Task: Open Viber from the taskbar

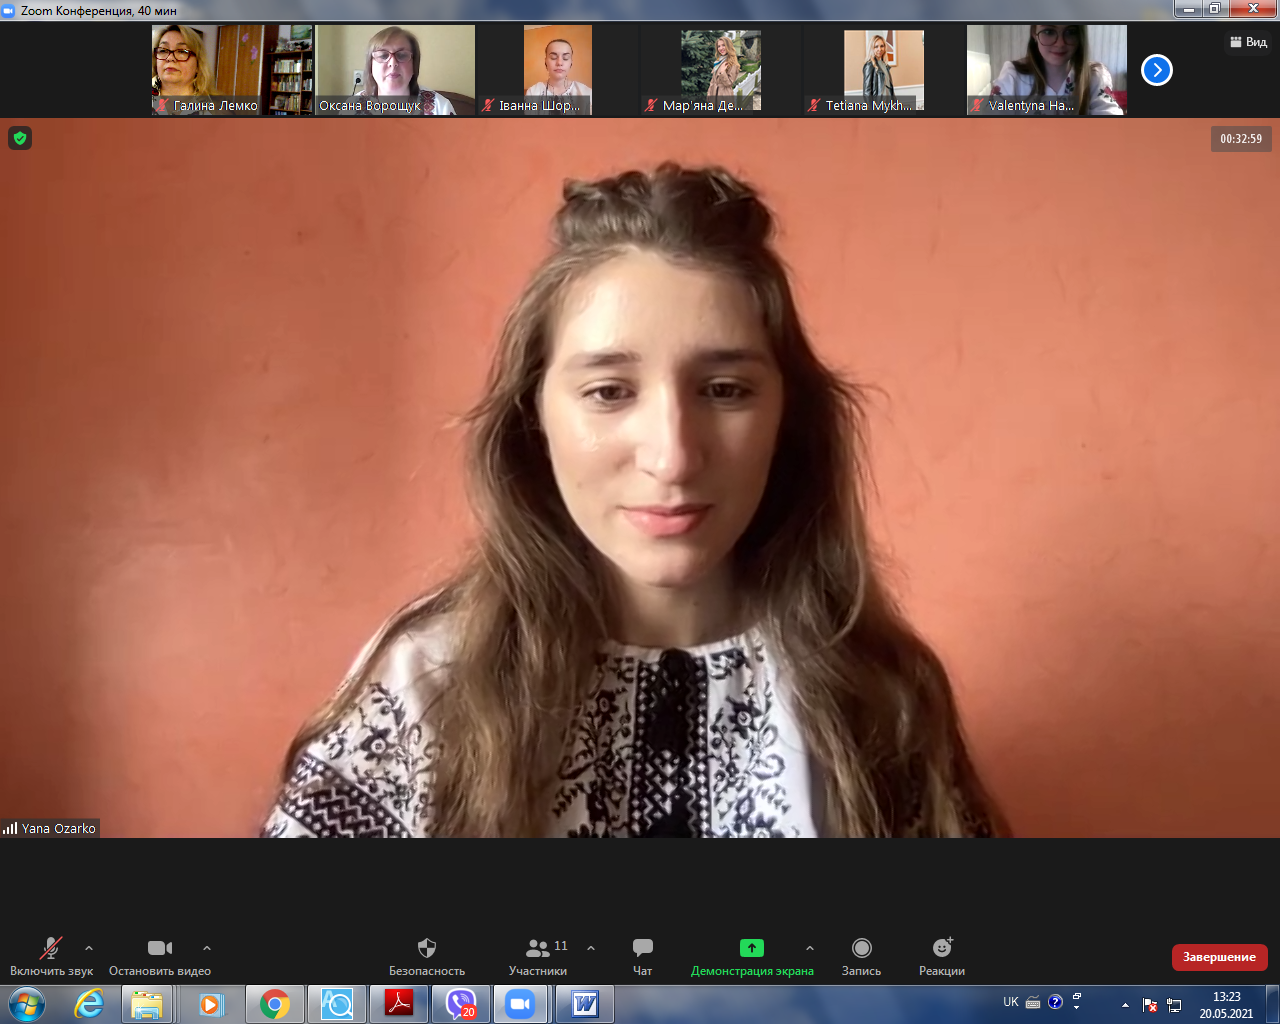Action: 461,1004
